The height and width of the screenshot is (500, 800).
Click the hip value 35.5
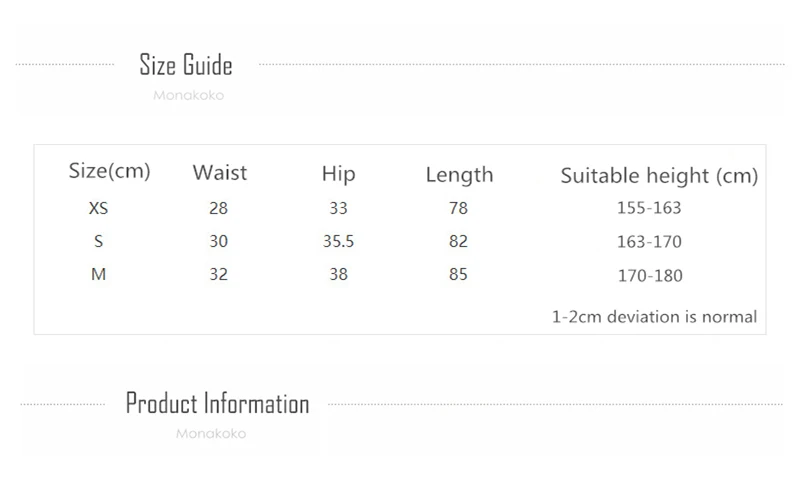click(338, 241)
